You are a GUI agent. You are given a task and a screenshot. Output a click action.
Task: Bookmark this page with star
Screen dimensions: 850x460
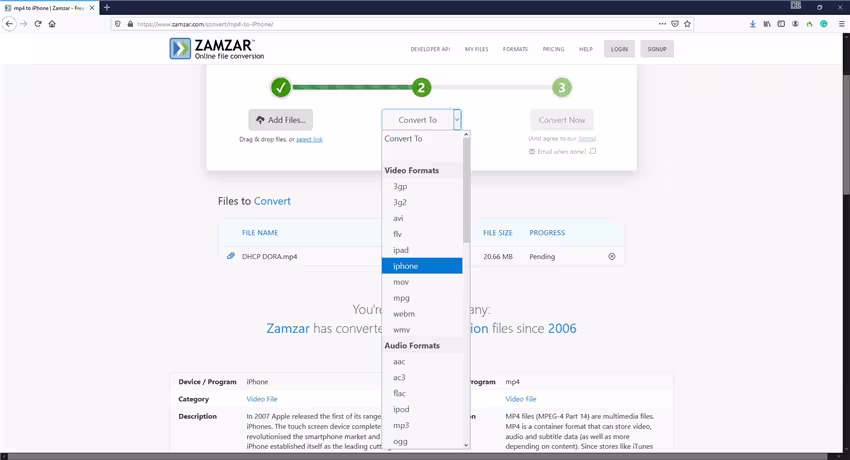pyautogui.click(x=687, y=24)
